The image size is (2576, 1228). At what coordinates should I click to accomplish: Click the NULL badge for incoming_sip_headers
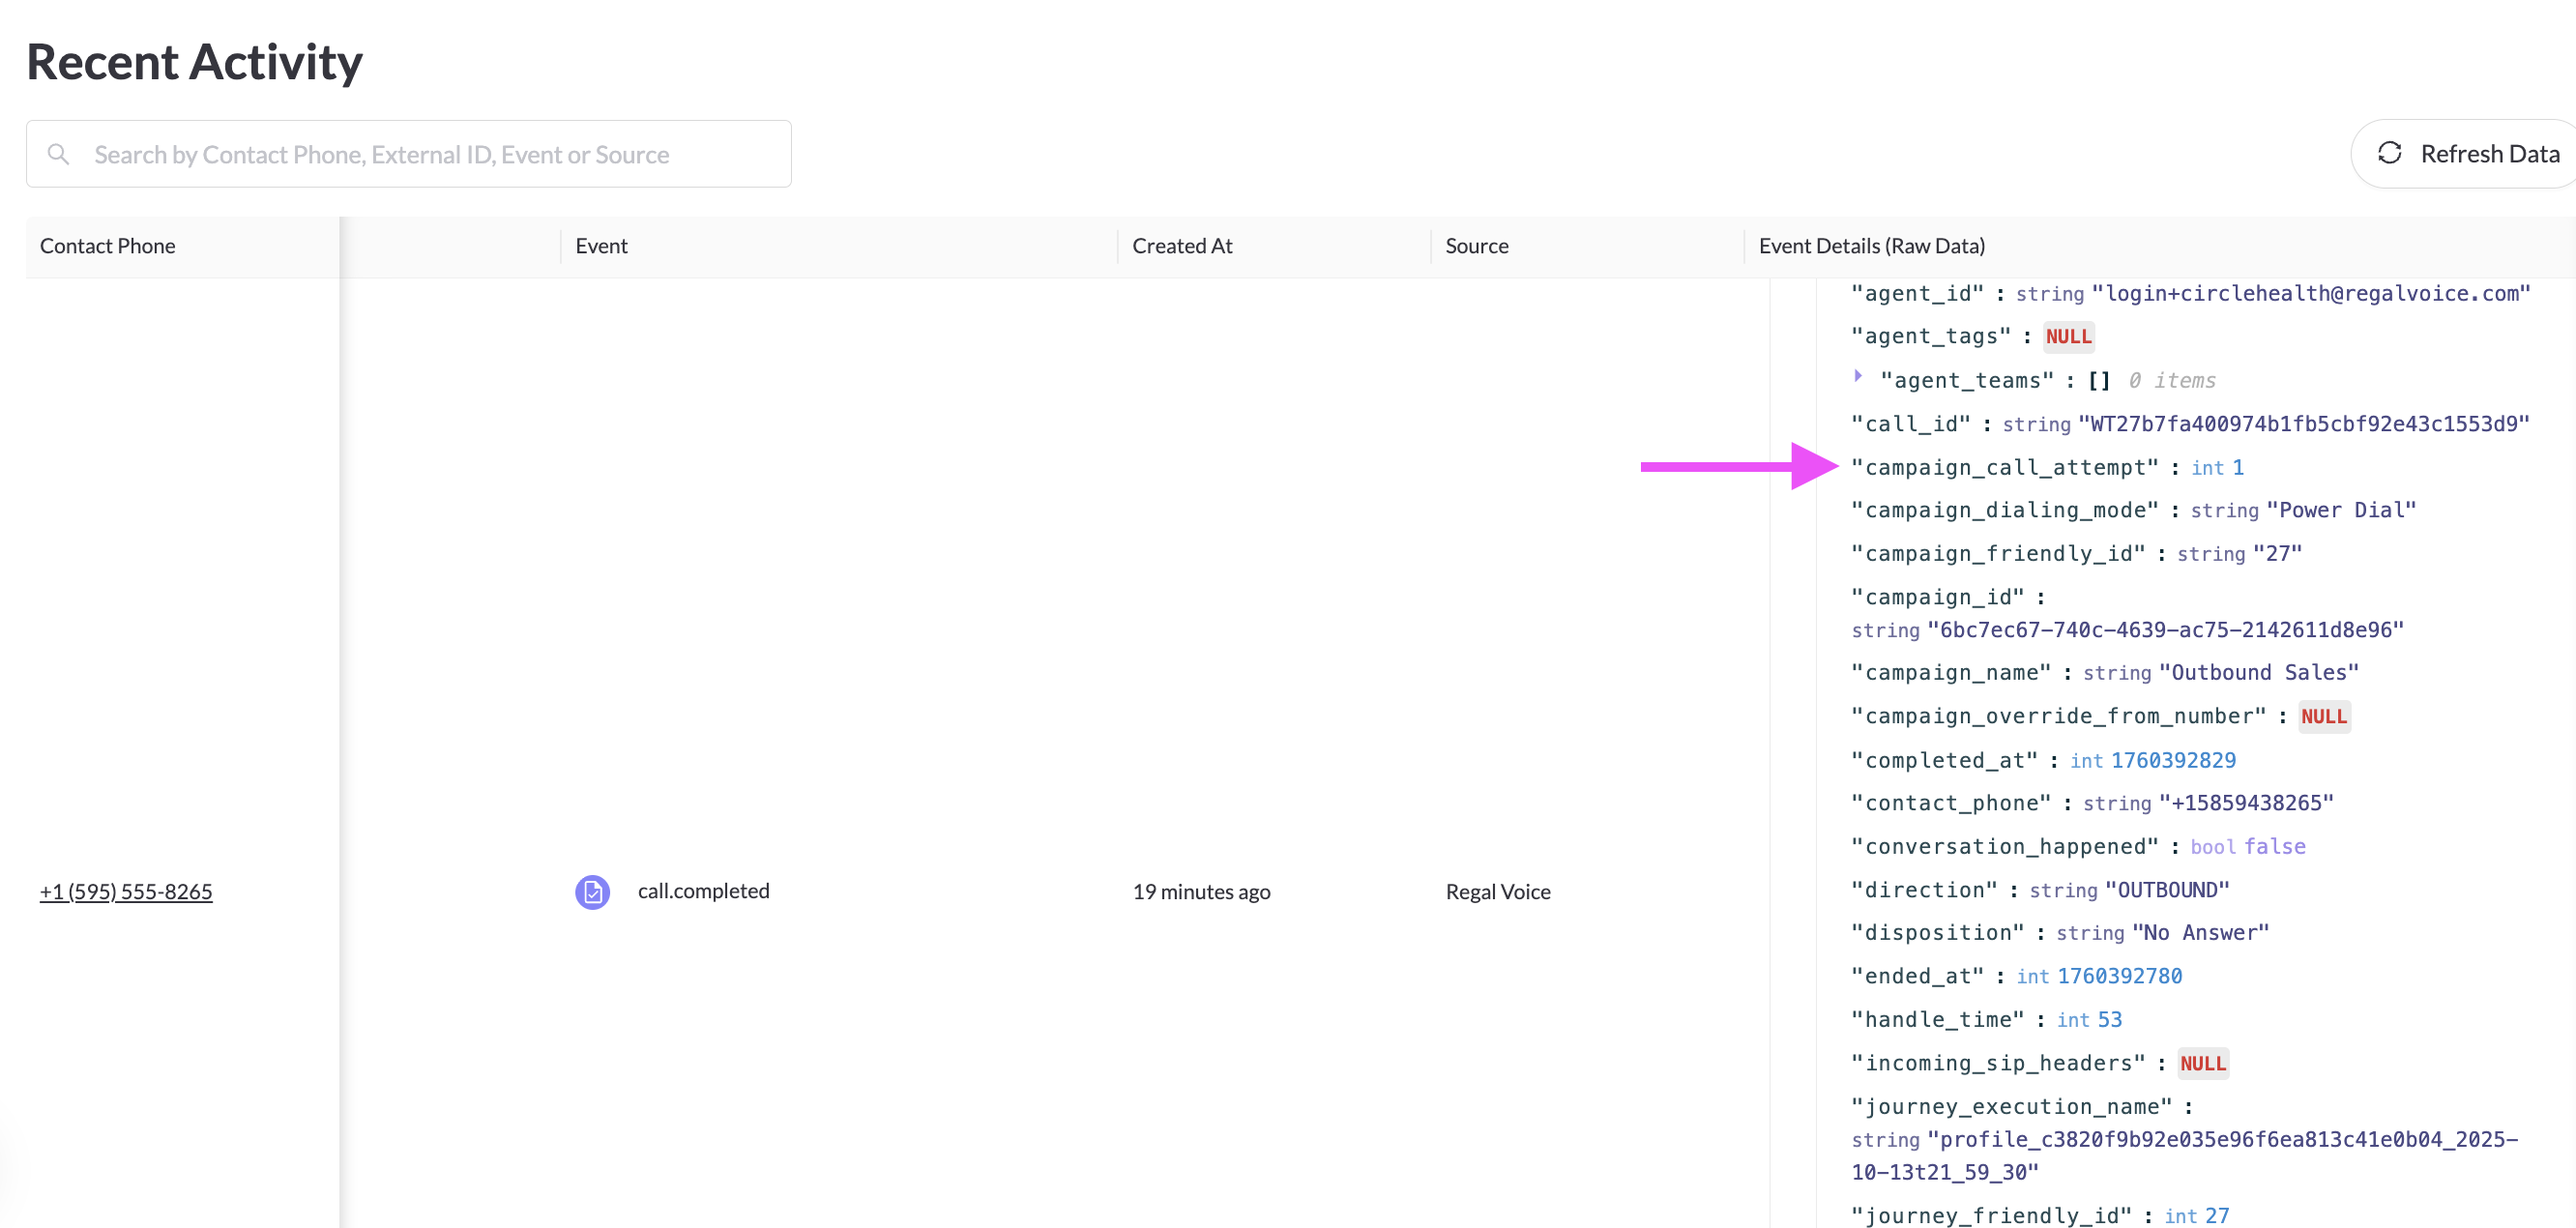[x=2202, y=1064]
